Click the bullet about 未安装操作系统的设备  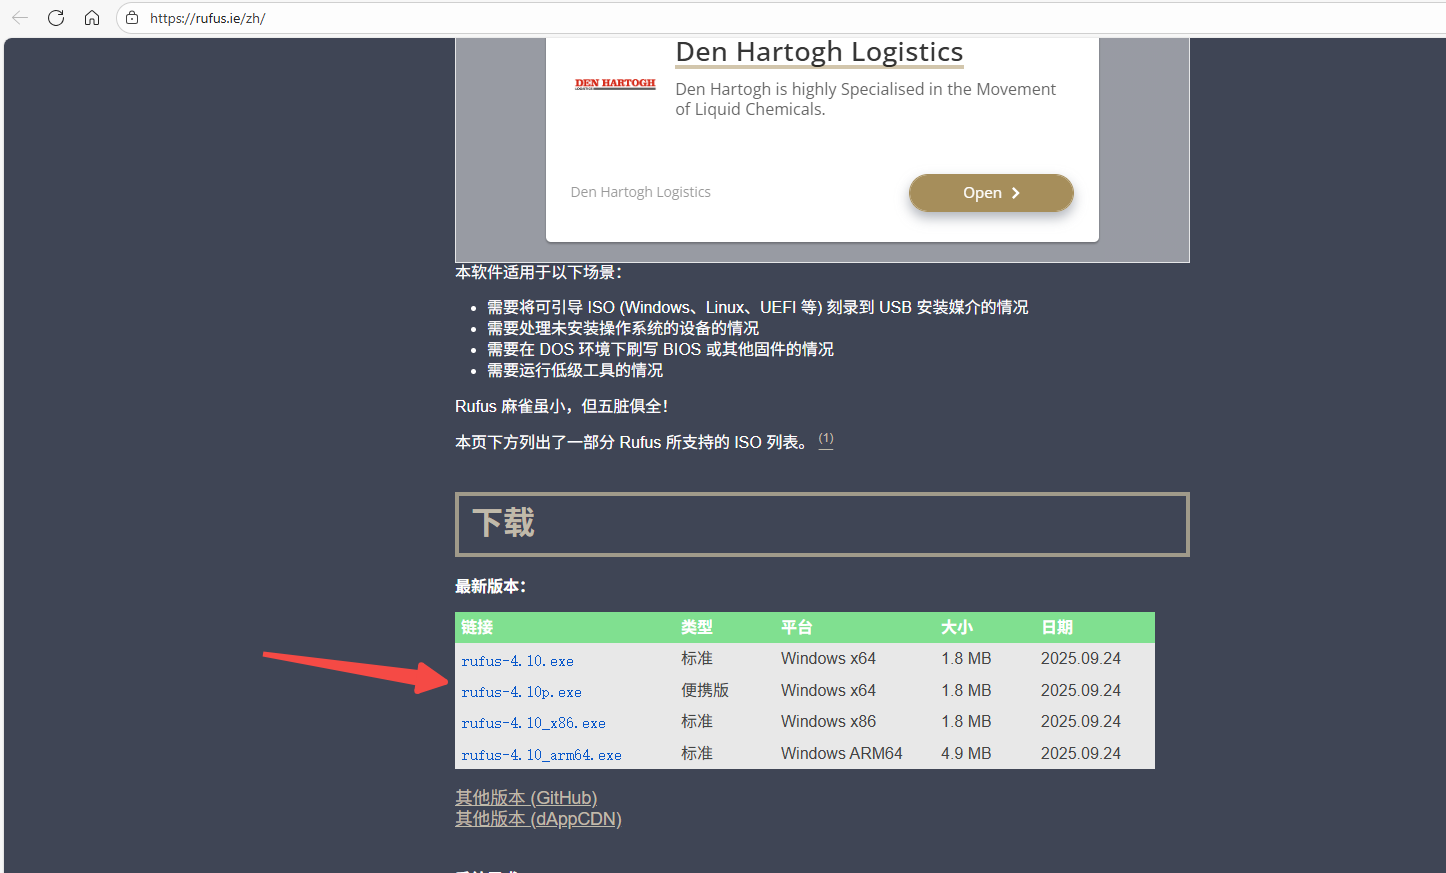pyautogui.click(x=623, y=328)
